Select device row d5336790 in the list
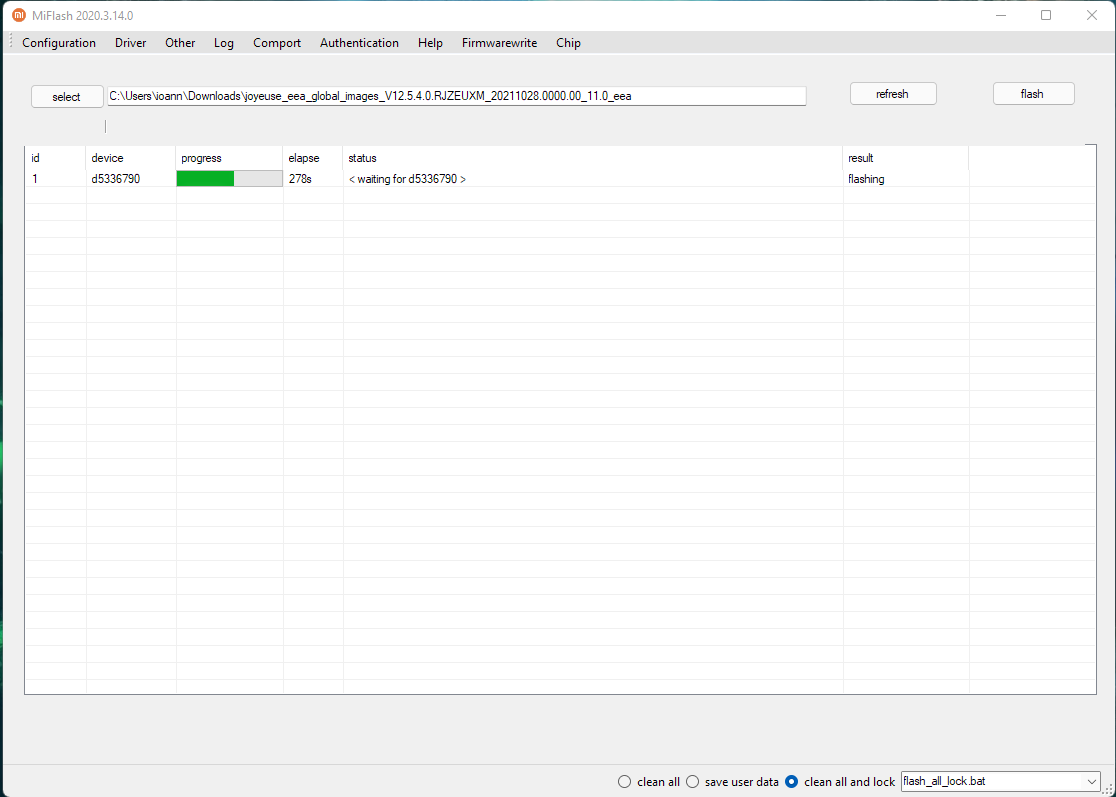This screenshot has height=797, width=1116. (116, 179)
